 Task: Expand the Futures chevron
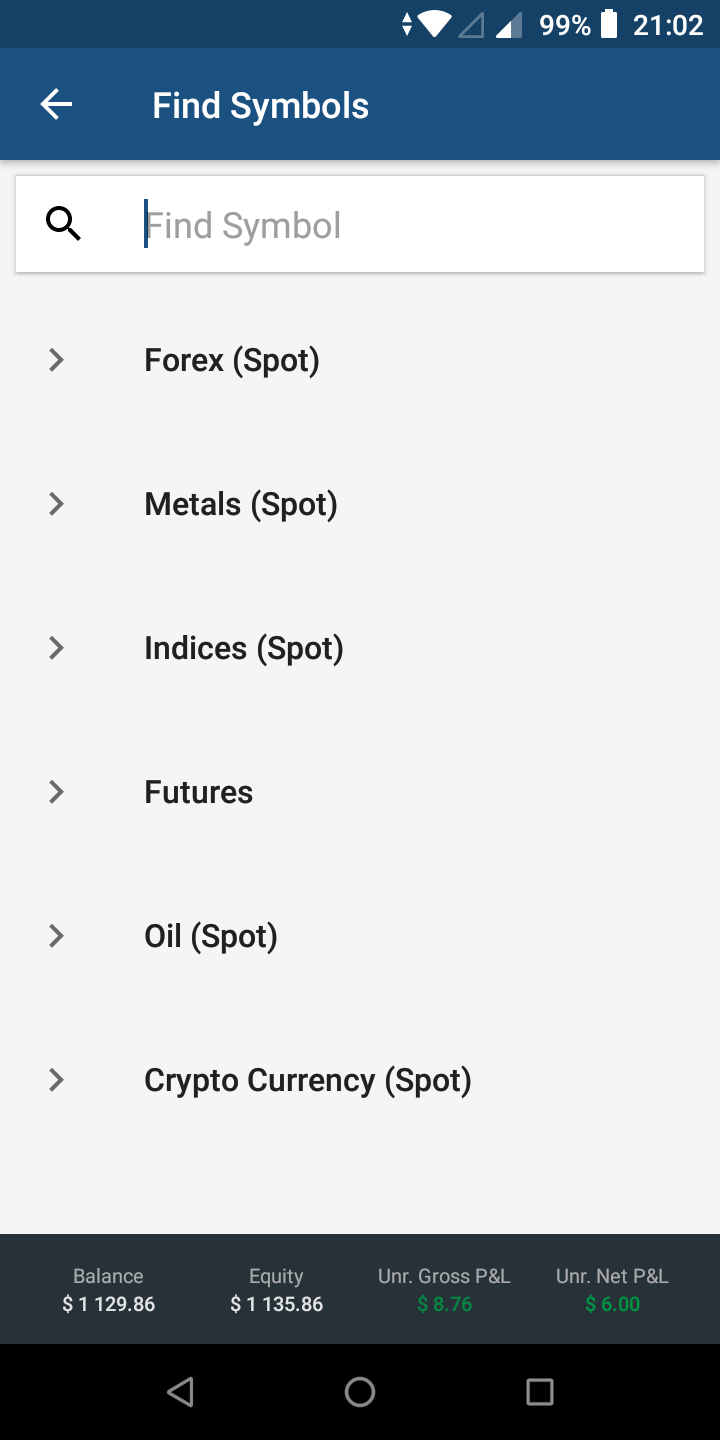[57, 792]
